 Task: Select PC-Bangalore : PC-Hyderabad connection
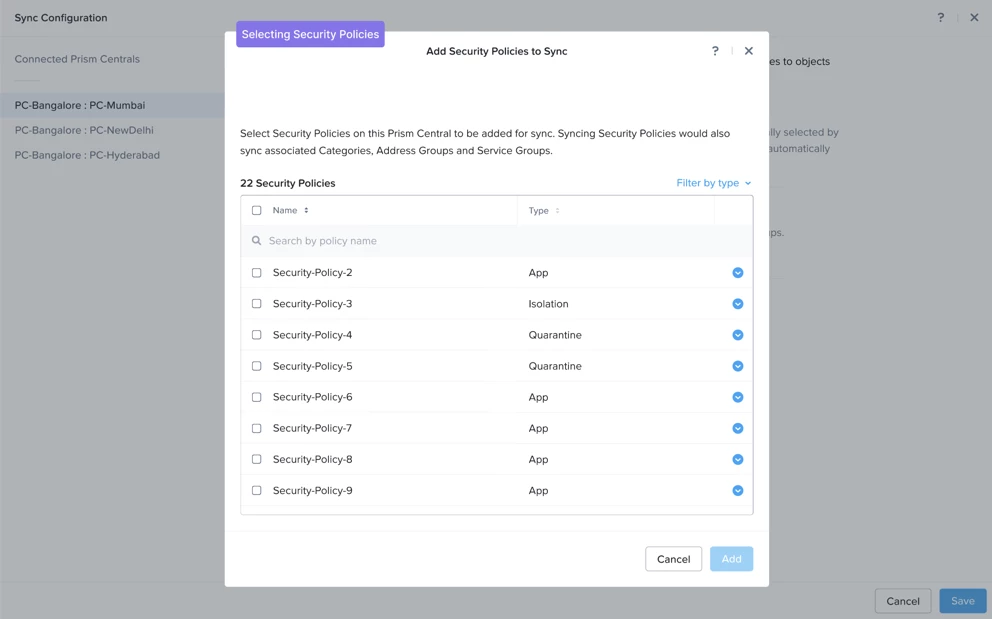pos(87,155)
